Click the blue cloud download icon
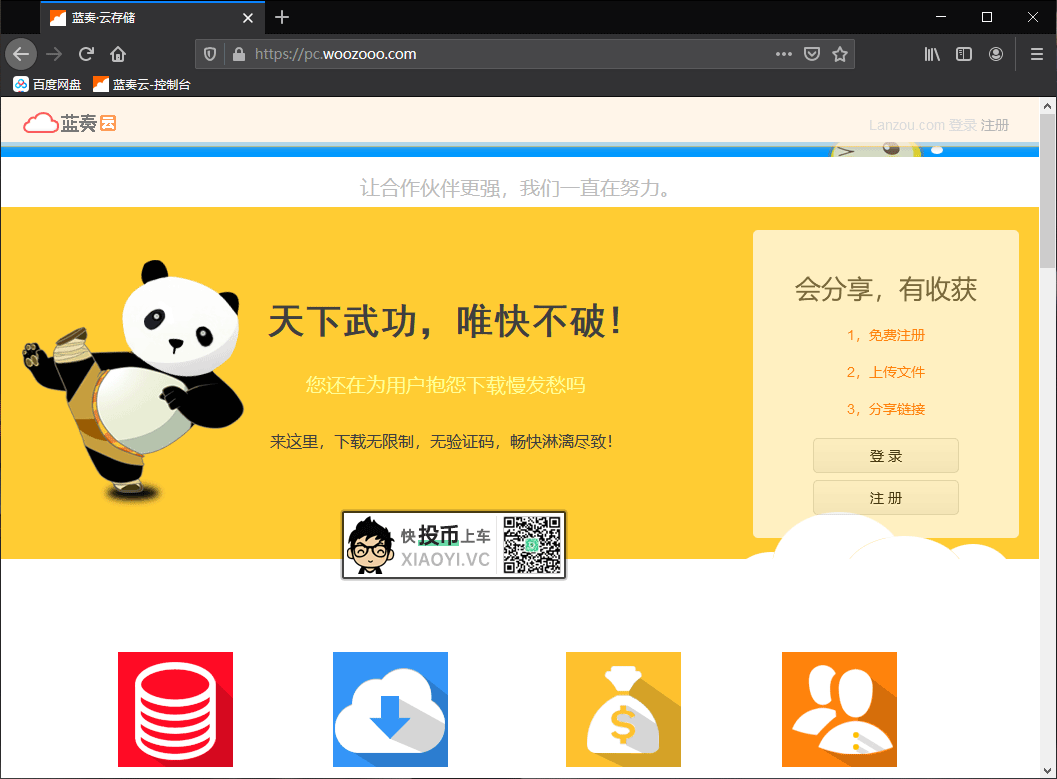 coord(390,709)
